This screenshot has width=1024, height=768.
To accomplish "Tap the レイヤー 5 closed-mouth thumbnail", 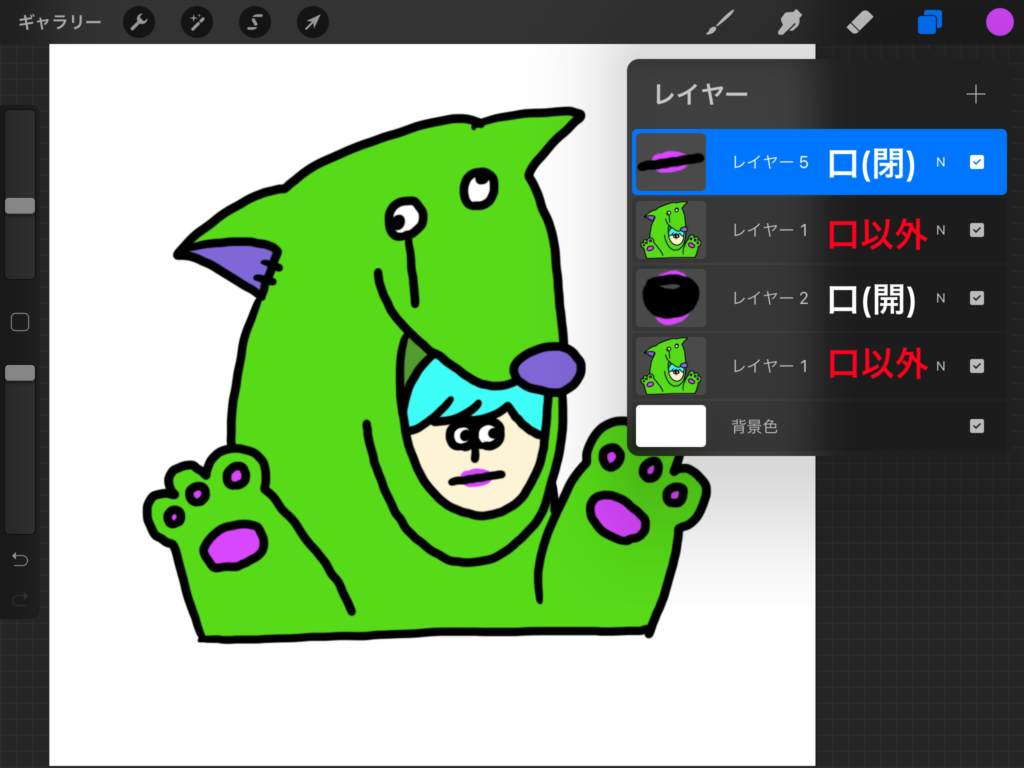I will 671,162.
